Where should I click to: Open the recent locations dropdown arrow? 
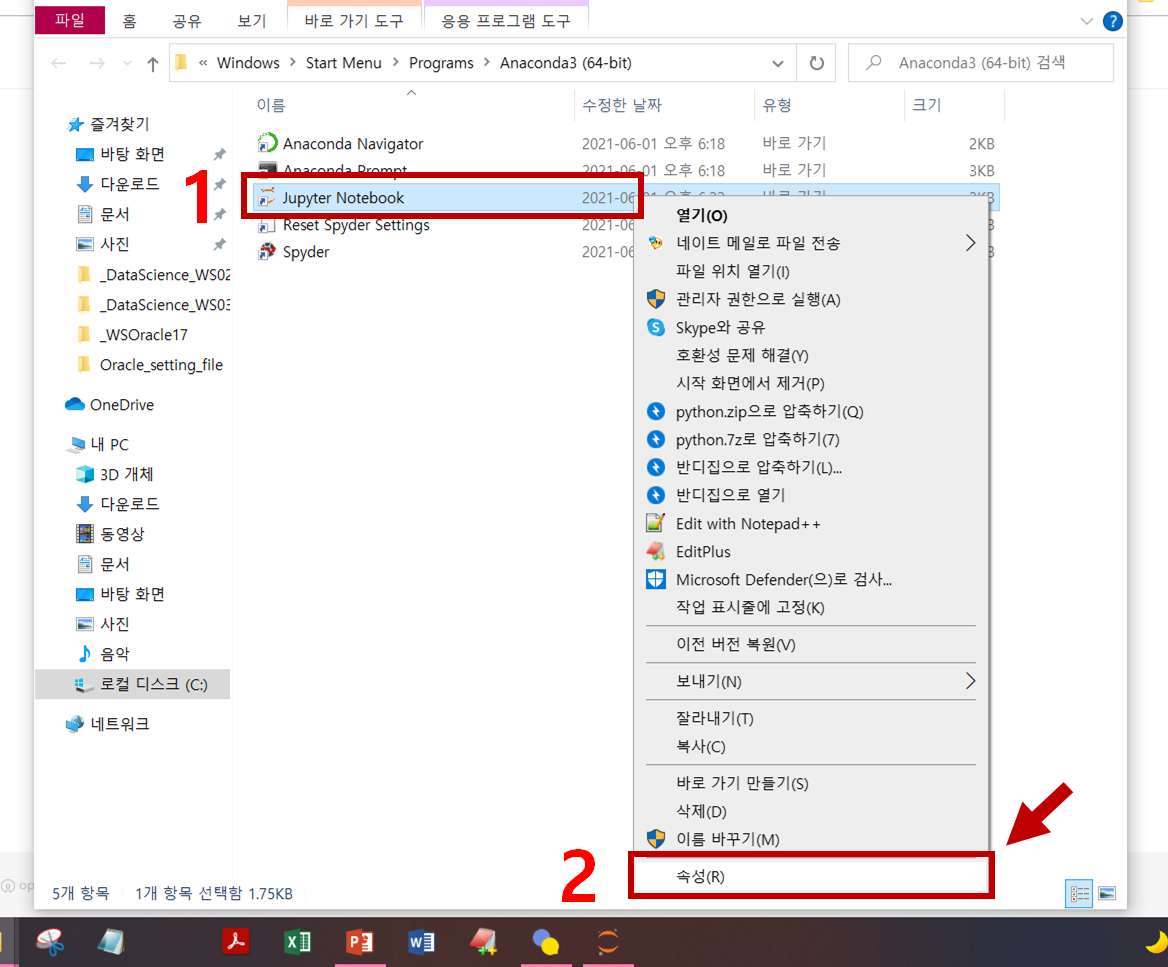(127, 64)
